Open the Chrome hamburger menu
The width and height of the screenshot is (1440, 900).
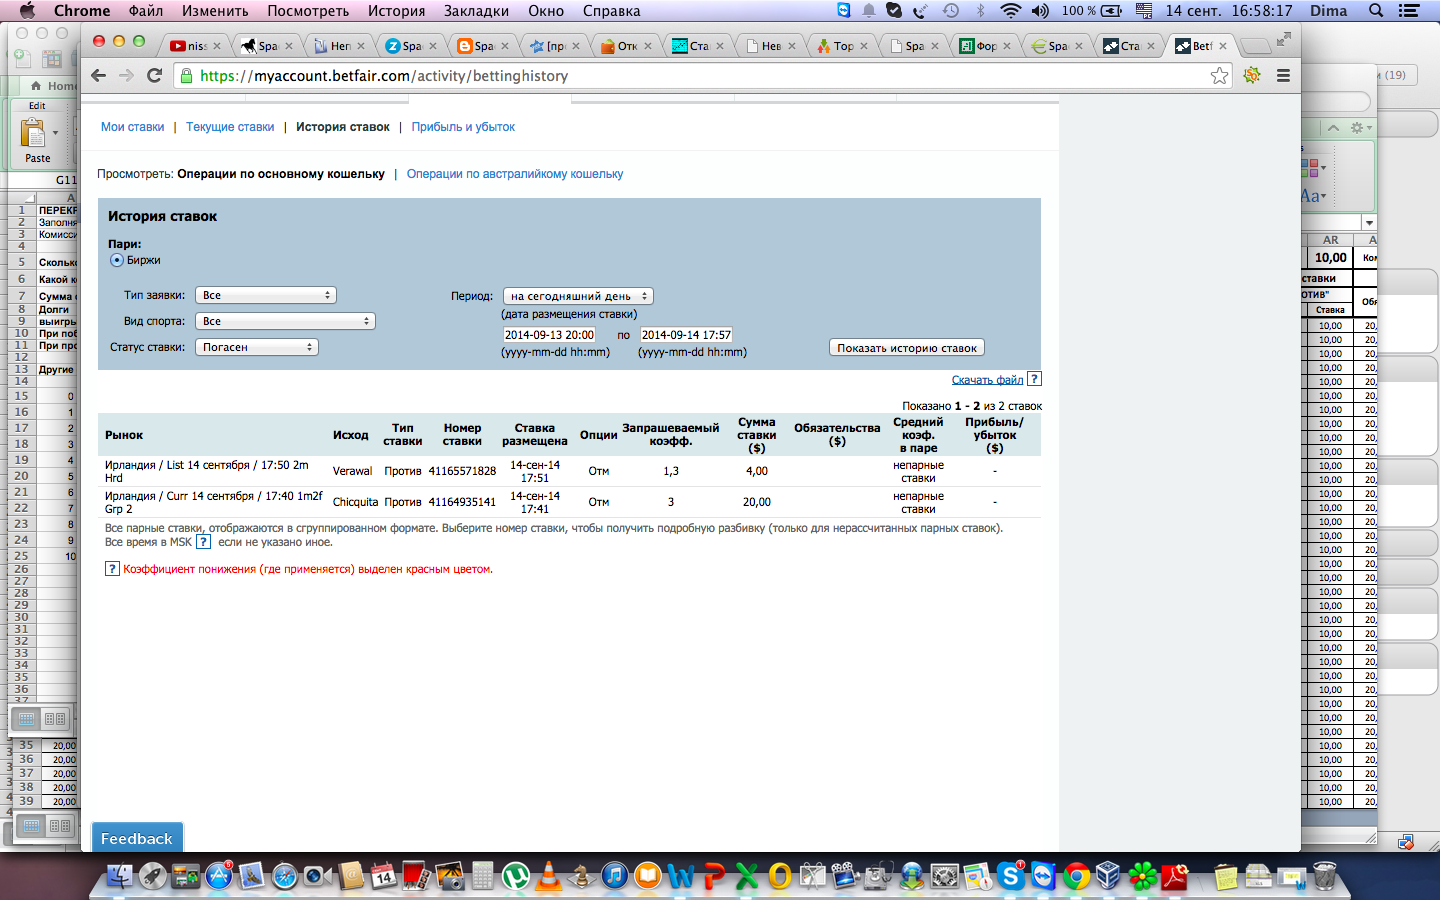(1283, 75)
